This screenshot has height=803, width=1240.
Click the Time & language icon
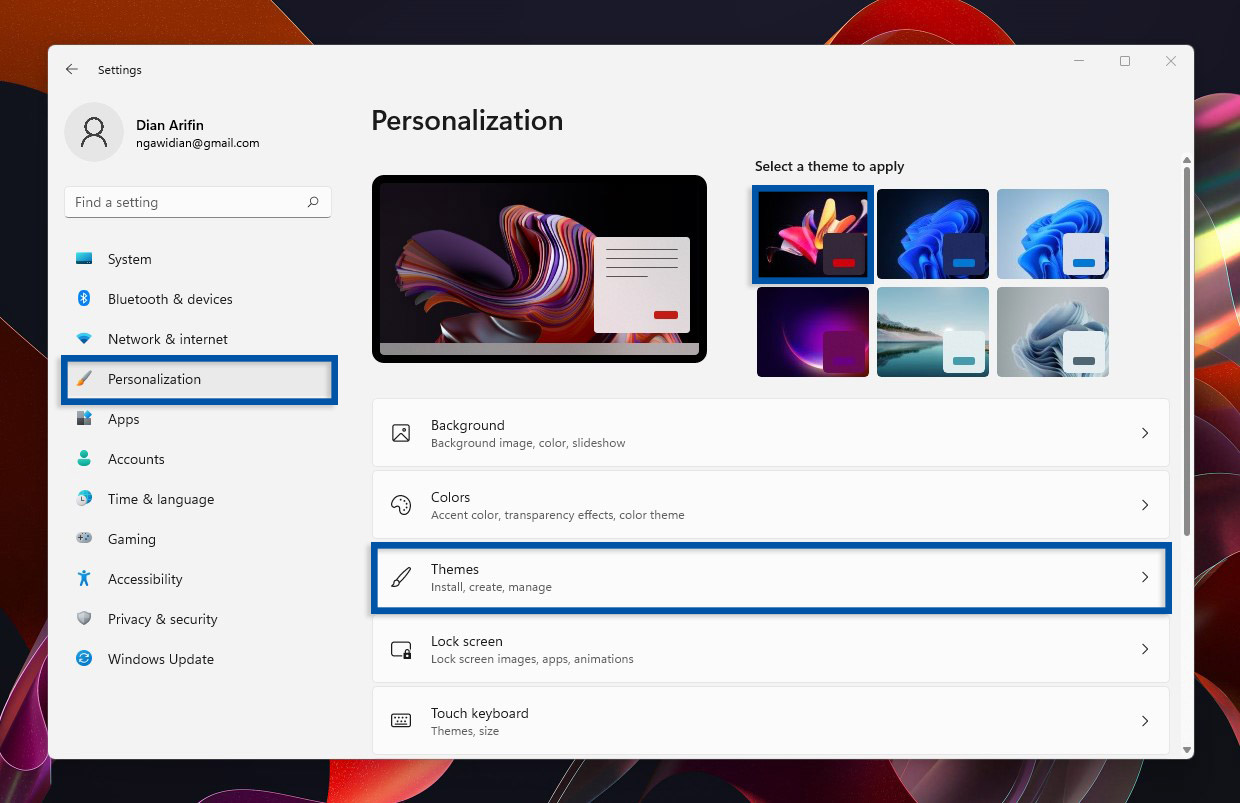(x=84, y=499)
